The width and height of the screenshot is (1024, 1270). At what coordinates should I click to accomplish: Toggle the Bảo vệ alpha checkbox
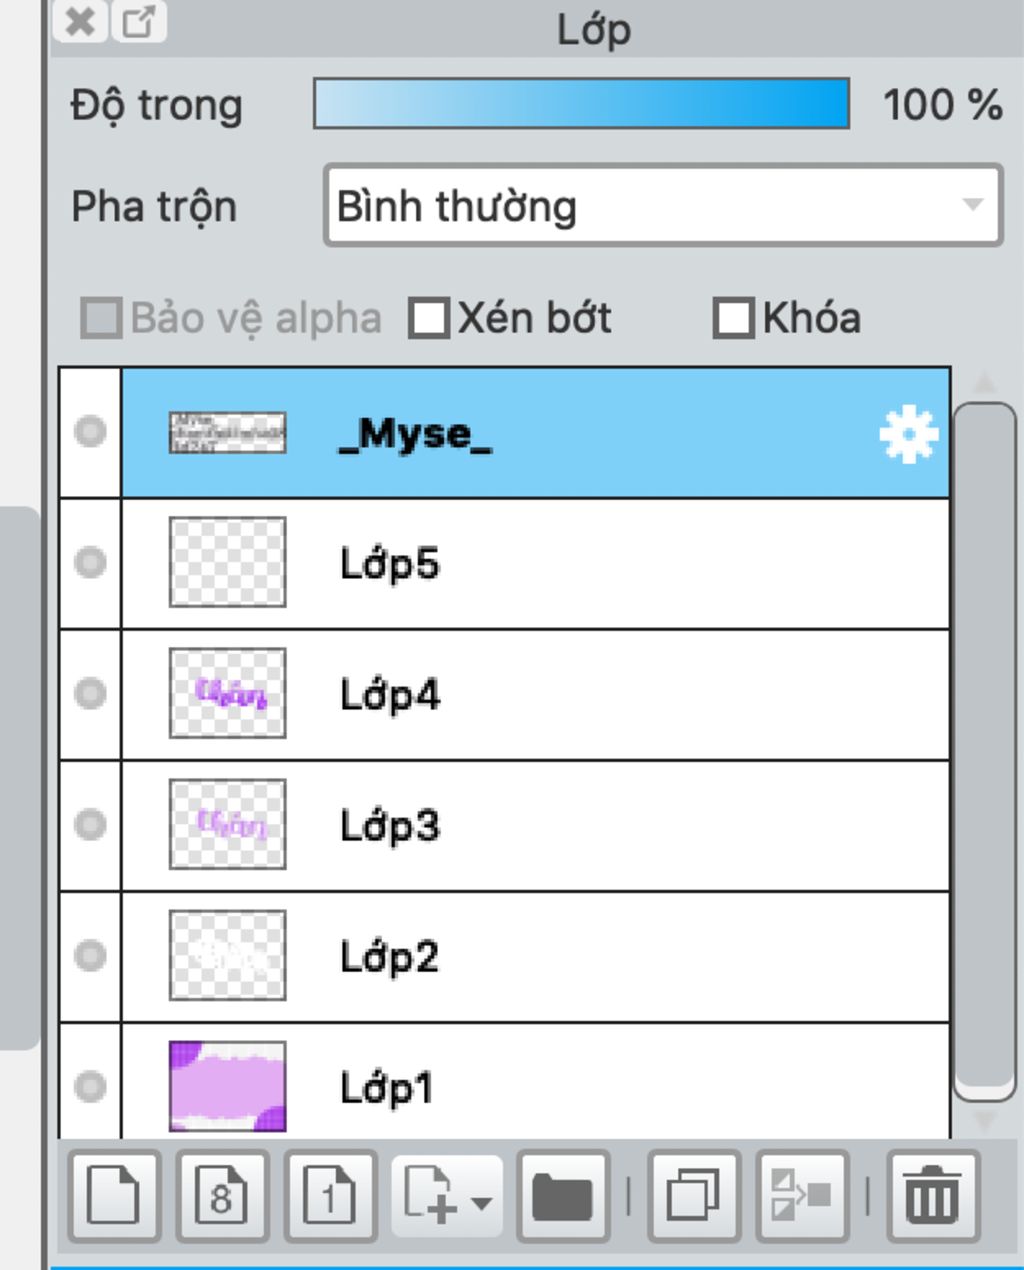(101, 319)
